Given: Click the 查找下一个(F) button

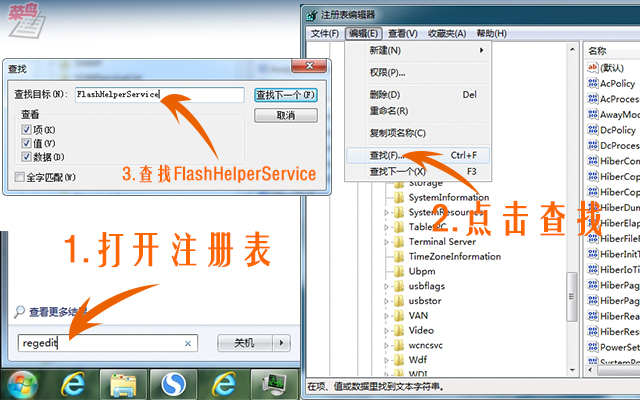Looking at the screenshot, I should (286, 95).
